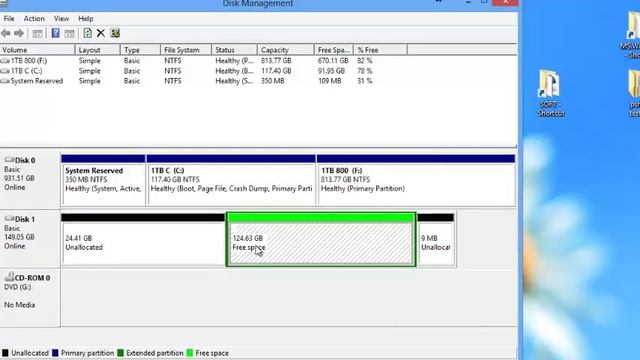Click the Show/Hide Console Tree toolbar icon
The height and width of the screenshot is (360, 640).
pos(37,33)
